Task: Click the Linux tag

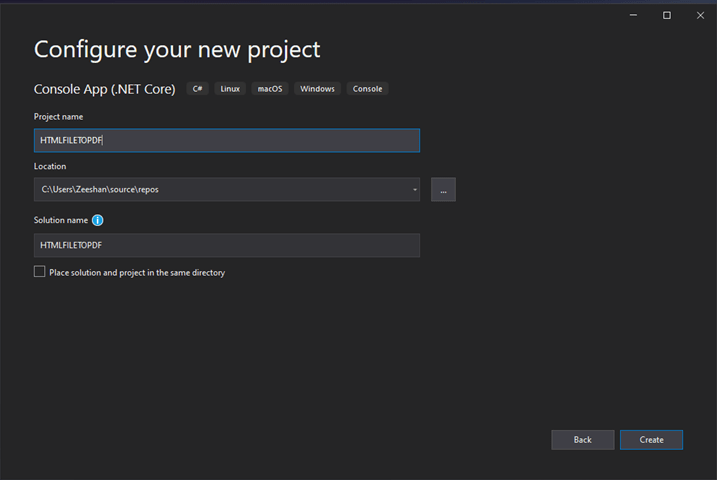Action: [230, 89]
